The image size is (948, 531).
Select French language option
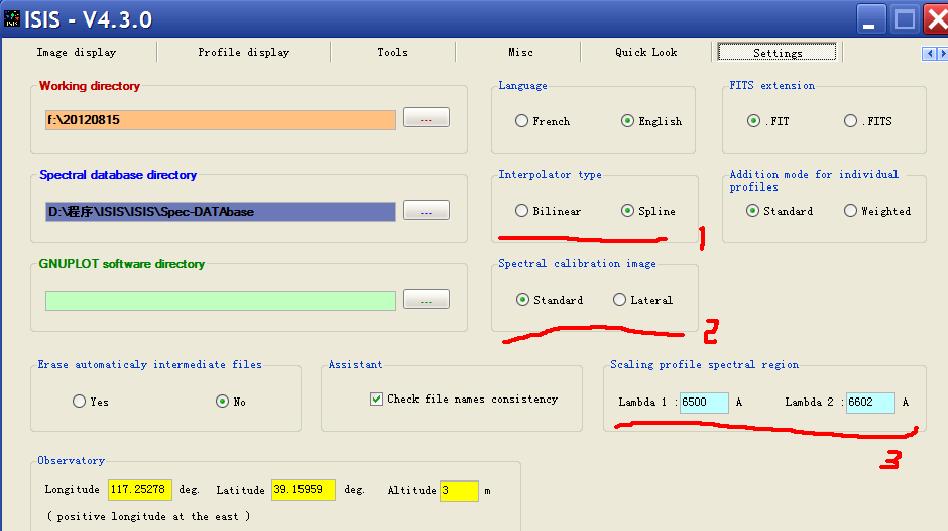521,120
